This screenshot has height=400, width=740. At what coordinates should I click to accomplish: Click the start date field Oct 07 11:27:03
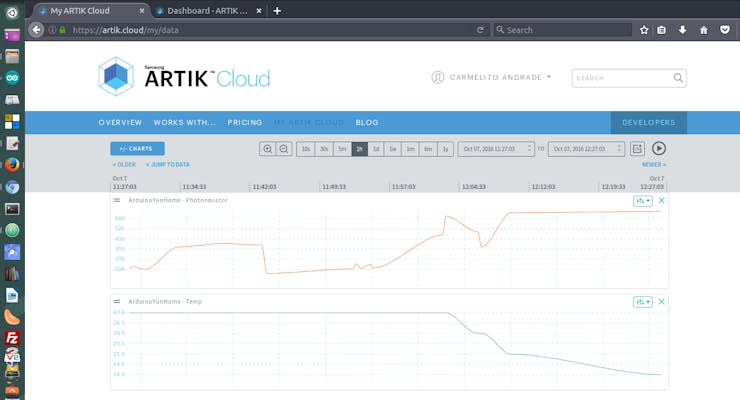click(496, 149)
